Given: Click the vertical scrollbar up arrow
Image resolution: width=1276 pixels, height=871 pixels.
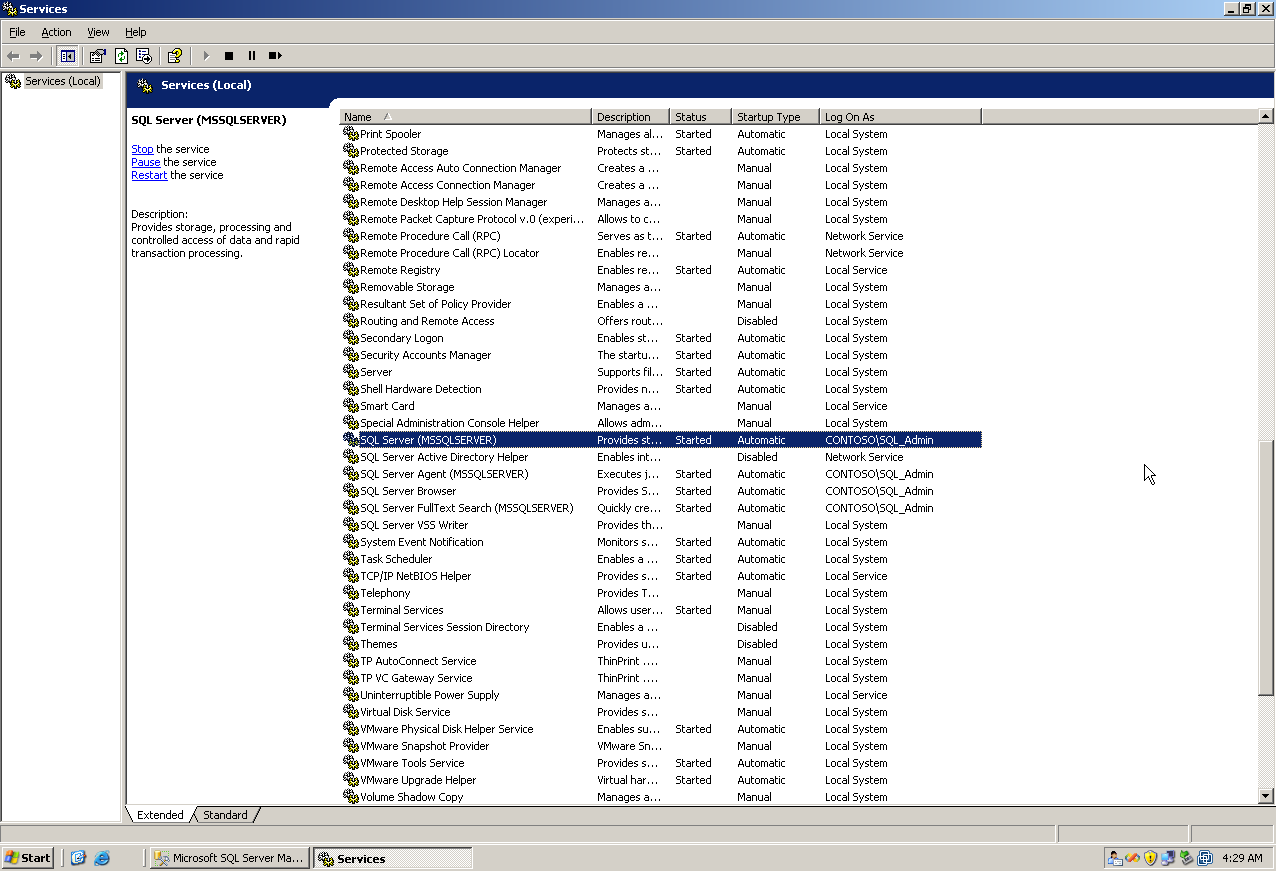Looking at the screenshot, I should pyautogui.click(x=1266, y=117).
